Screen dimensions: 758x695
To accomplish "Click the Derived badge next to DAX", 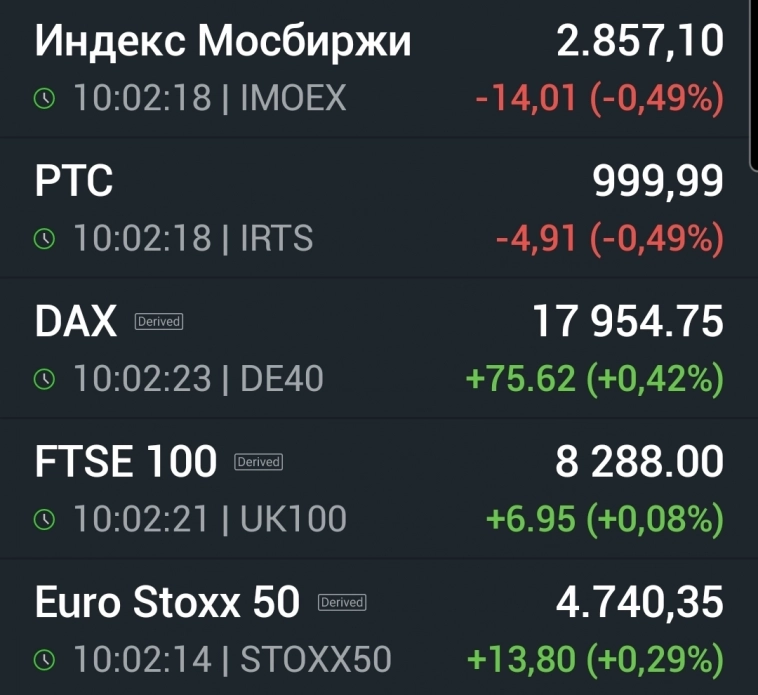I will 158,322.
